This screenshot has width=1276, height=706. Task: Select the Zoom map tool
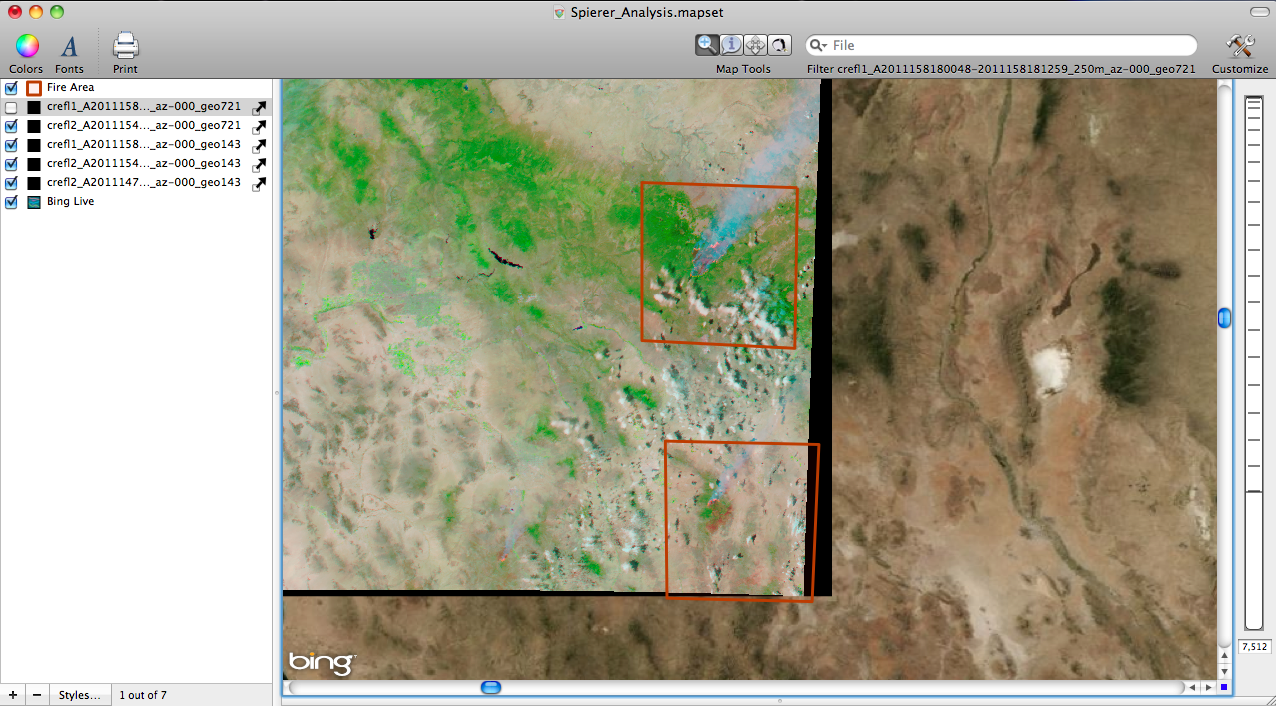tap(707, 44)
